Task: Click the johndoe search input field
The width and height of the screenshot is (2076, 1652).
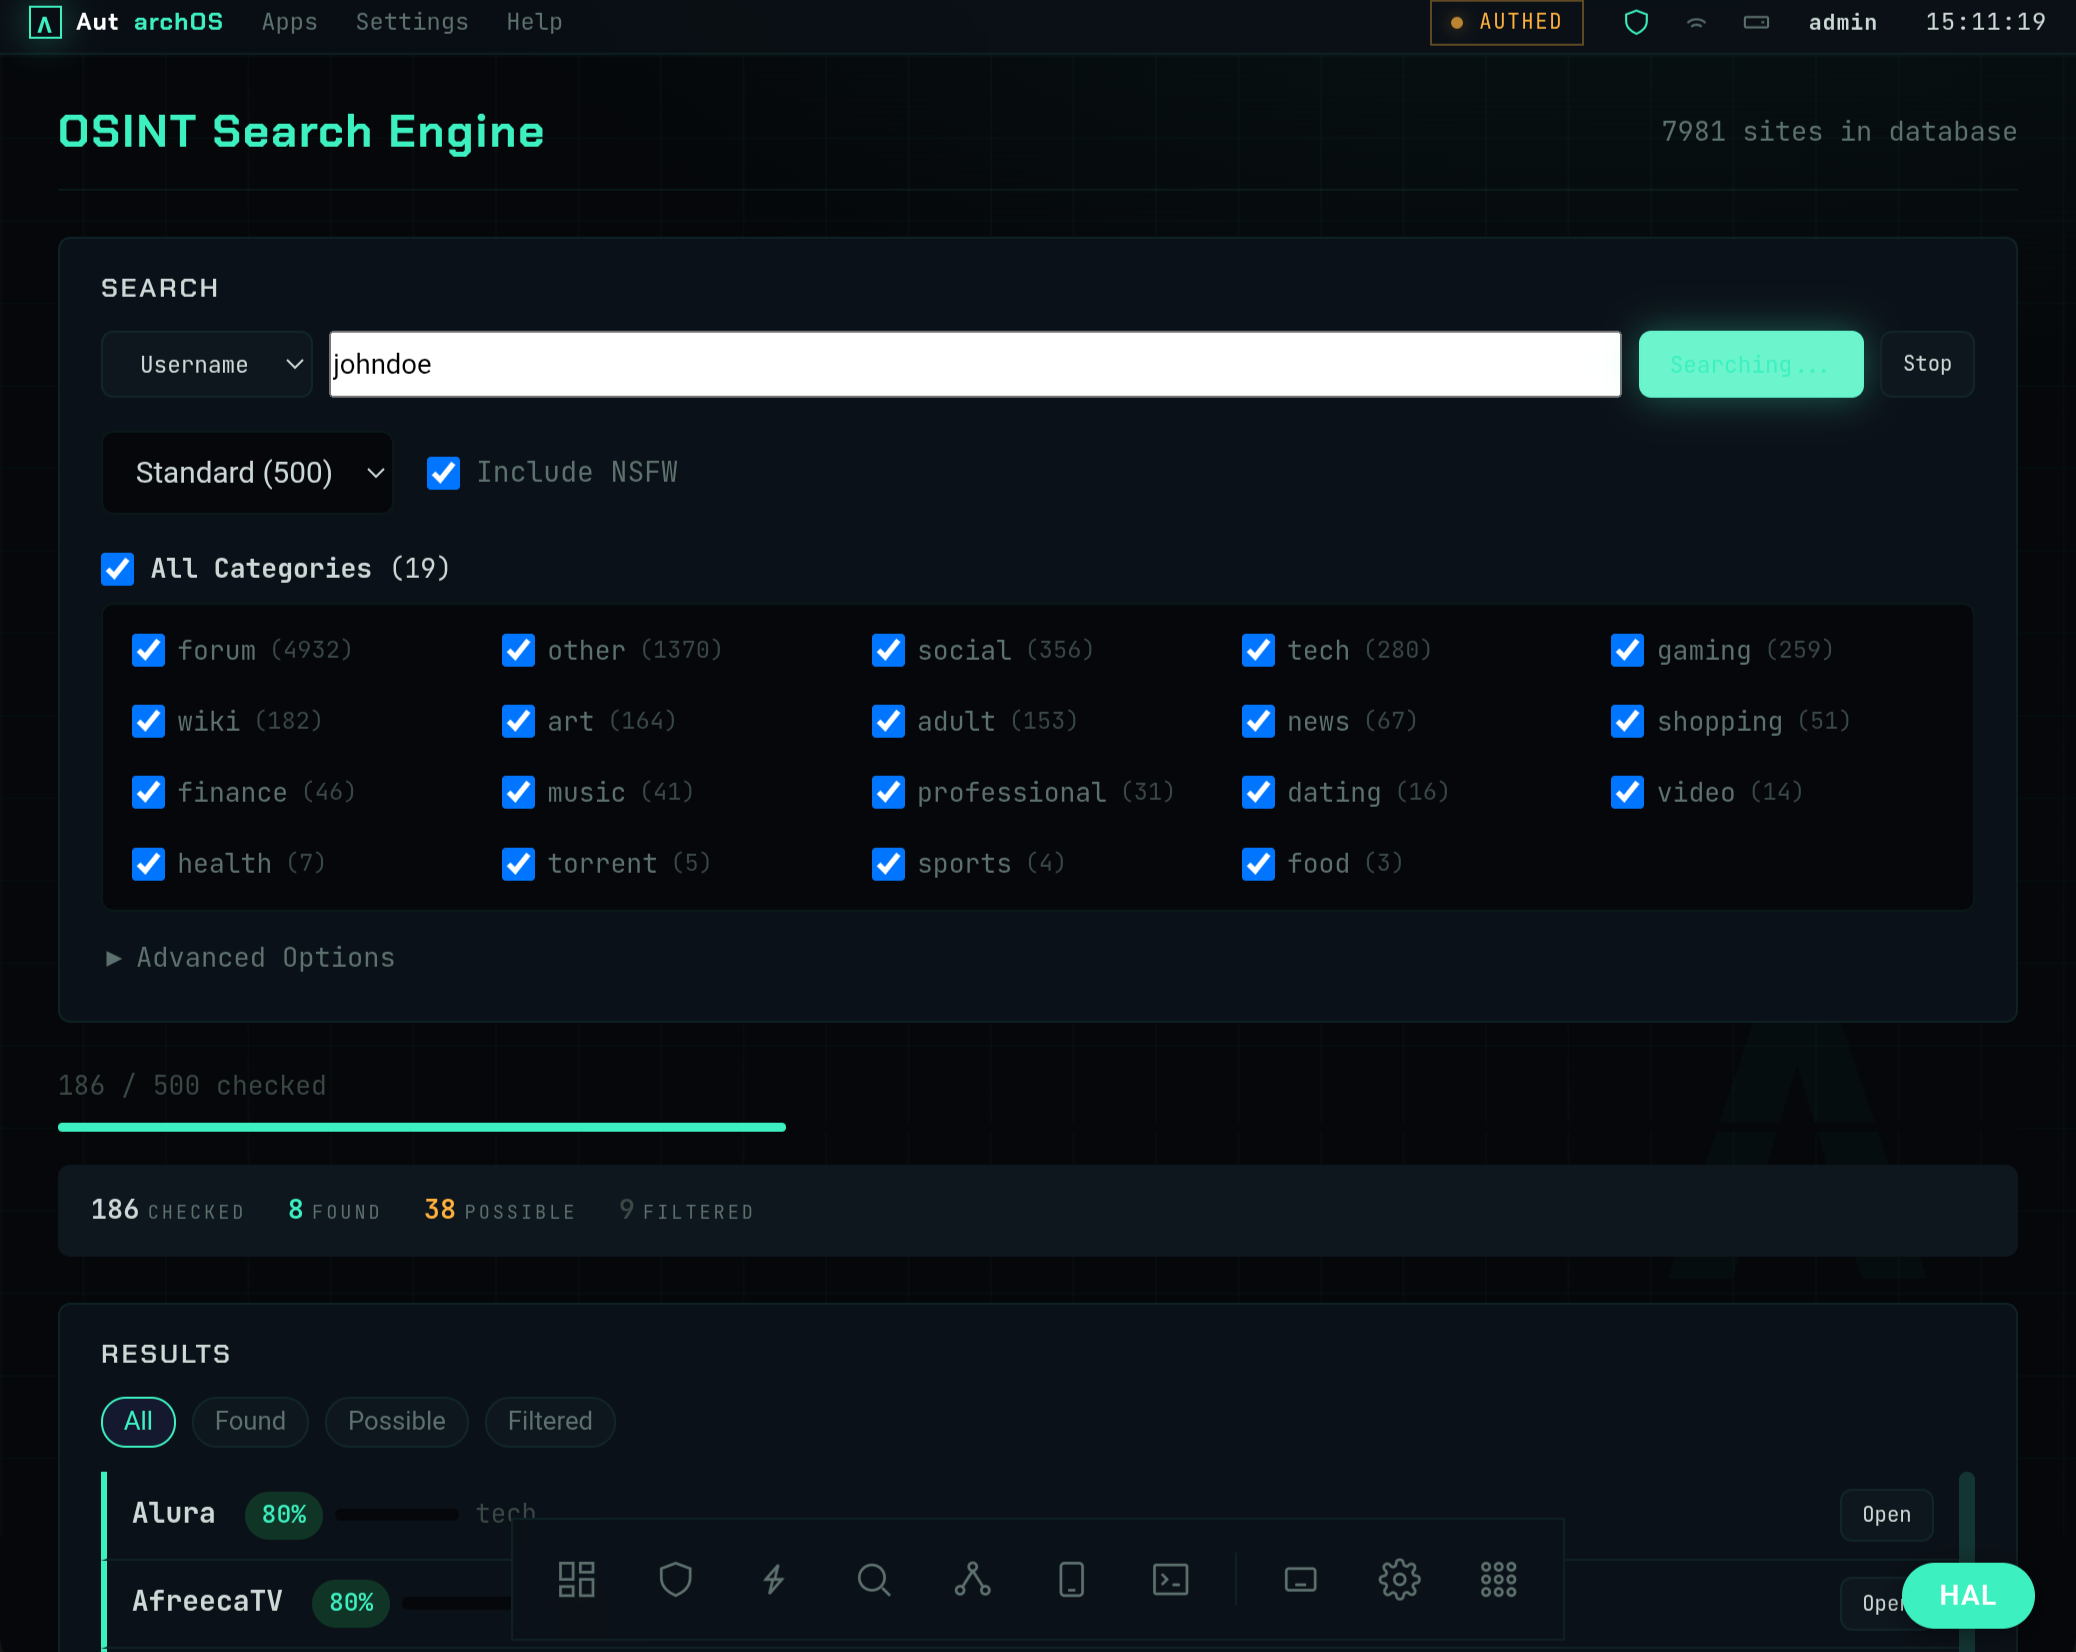Action: pyautogui.click(x=975, y=364)
